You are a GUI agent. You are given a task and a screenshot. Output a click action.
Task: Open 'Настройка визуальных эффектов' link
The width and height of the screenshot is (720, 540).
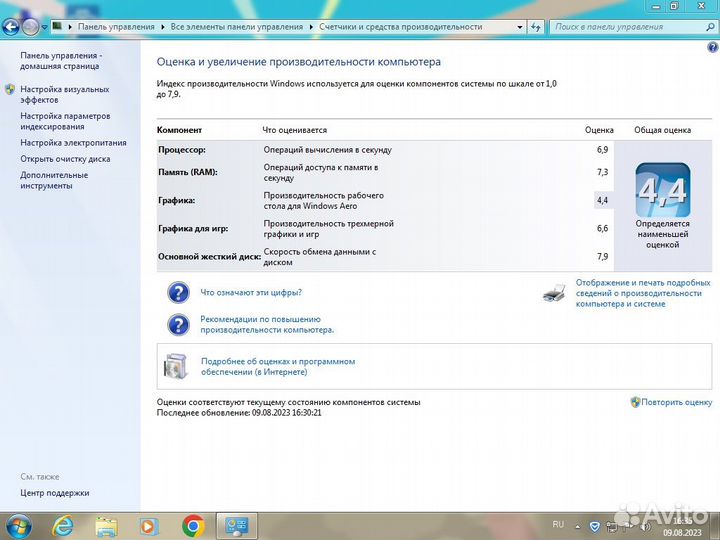(65, 94)
